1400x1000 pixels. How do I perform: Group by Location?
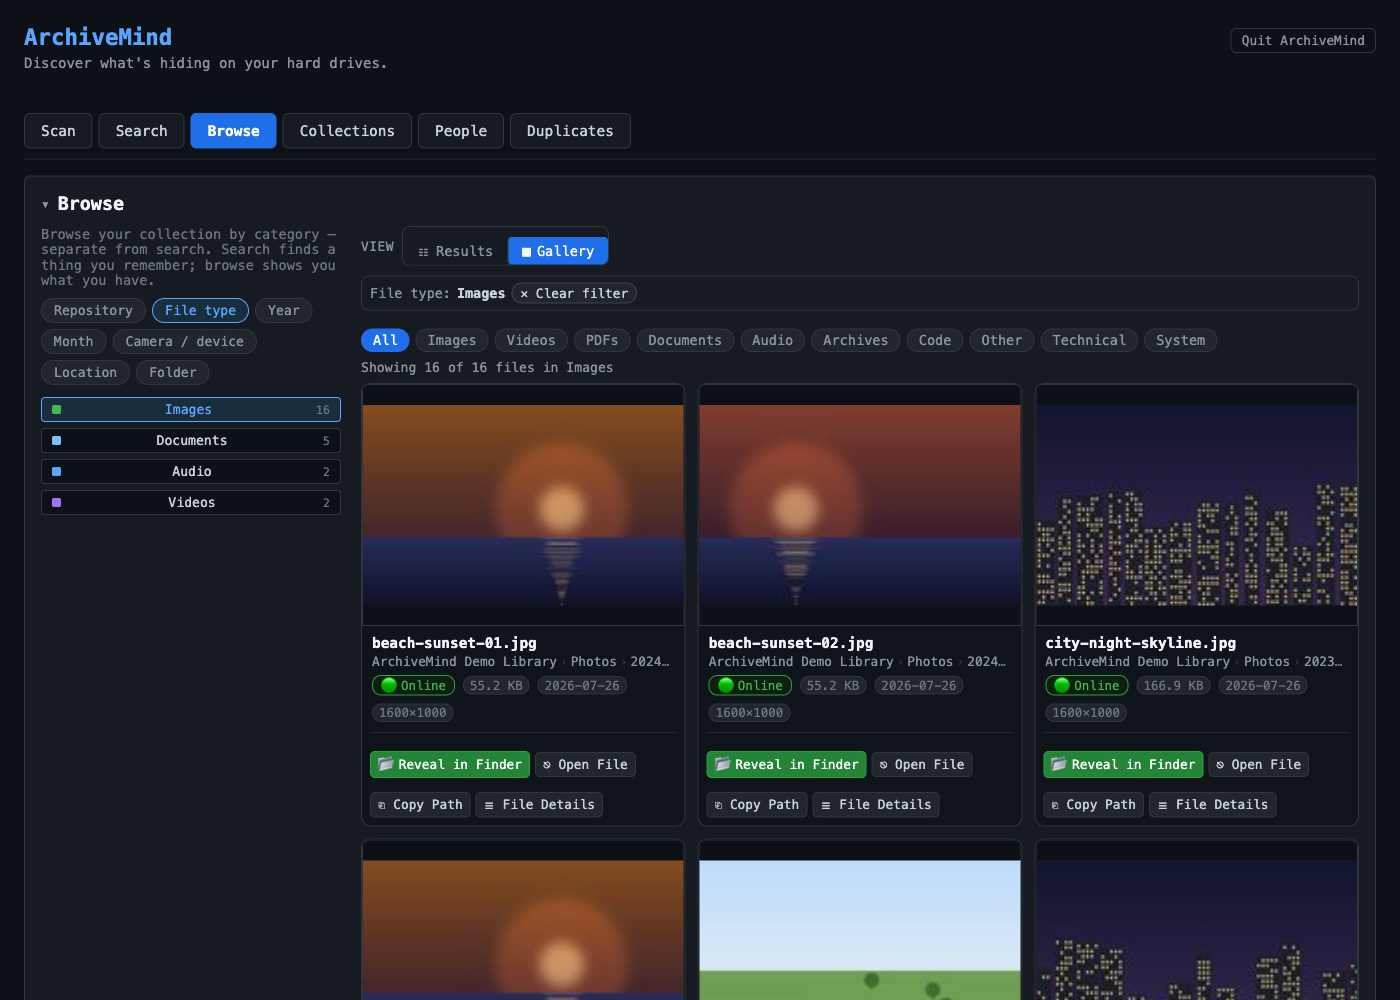click(85, 373)
